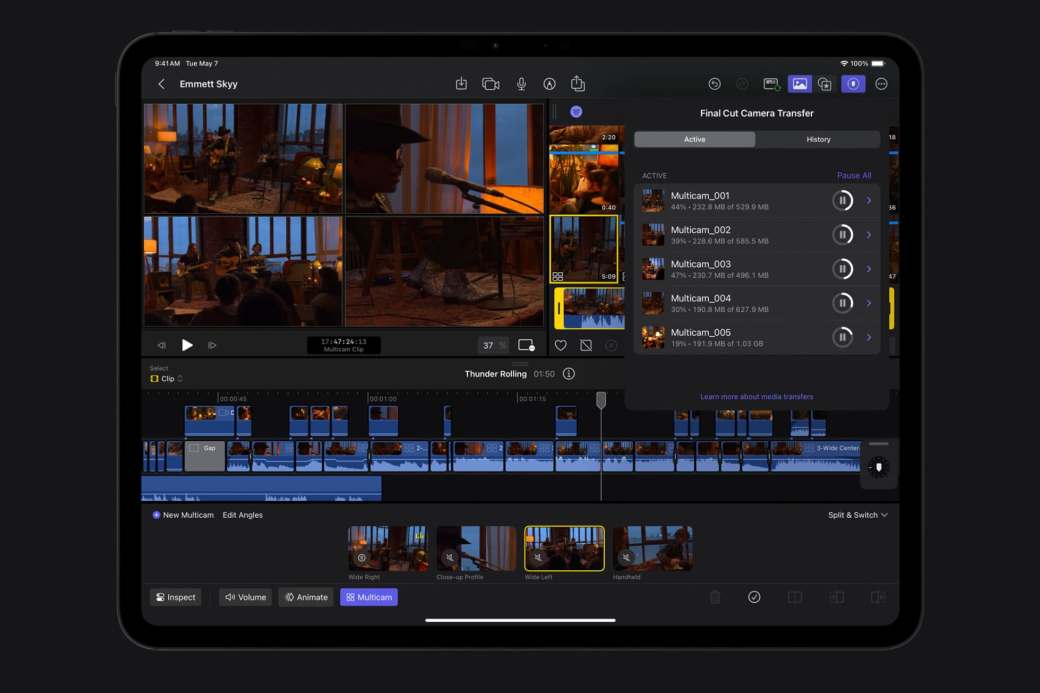
Task: Click New Multicam button
Action: coord(183,515)
